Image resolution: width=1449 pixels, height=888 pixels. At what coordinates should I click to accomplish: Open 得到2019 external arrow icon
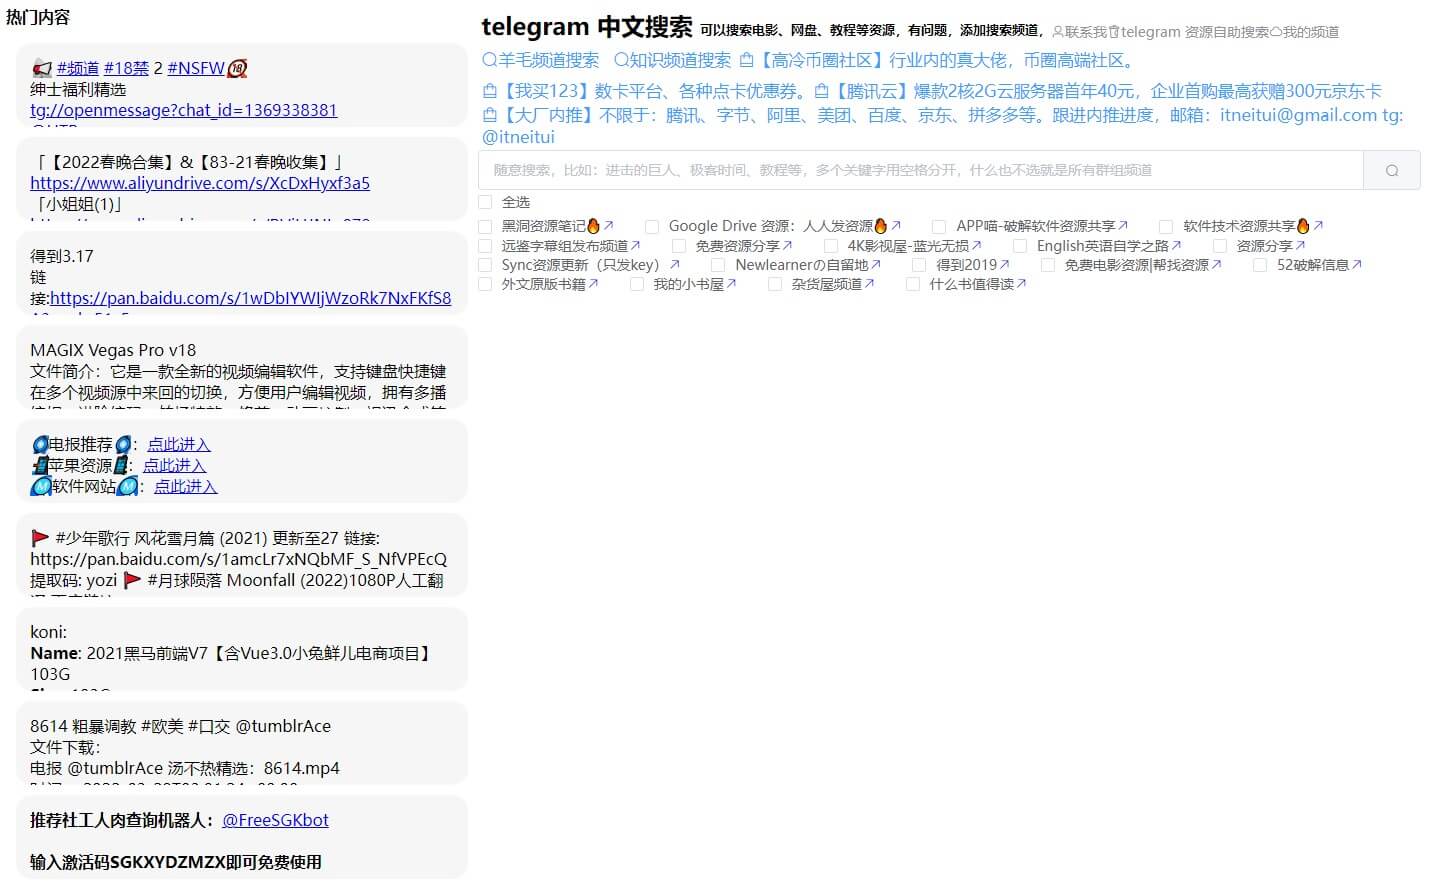click(1004, 265)
